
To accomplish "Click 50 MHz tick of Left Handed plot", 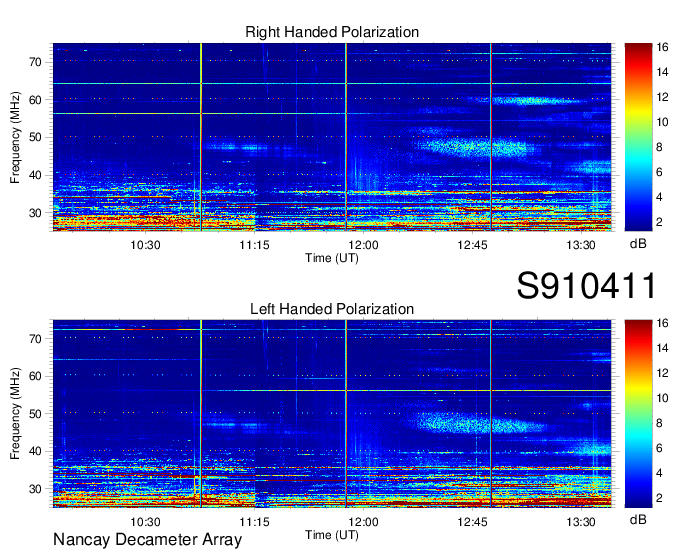I will pyautogui.click(x=35, y=414).
